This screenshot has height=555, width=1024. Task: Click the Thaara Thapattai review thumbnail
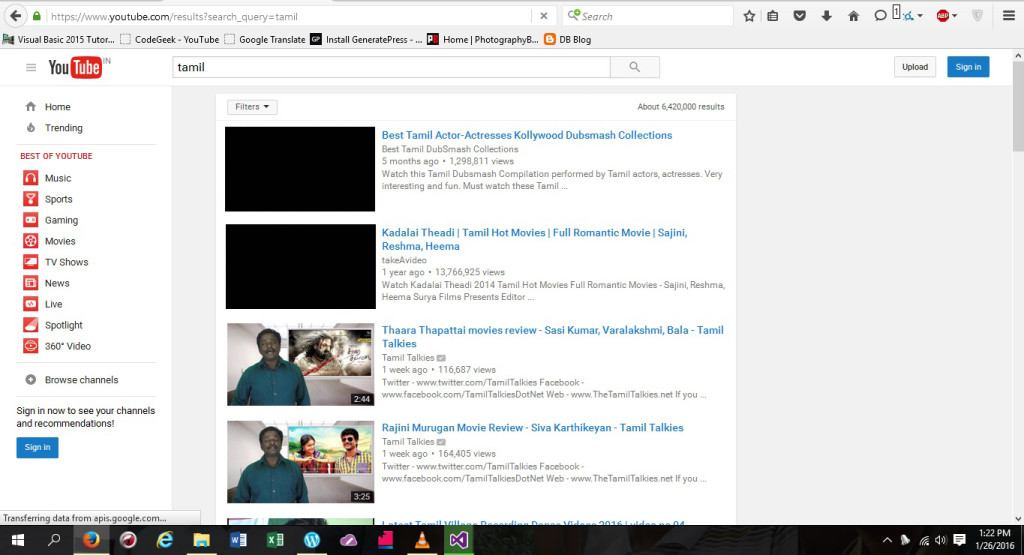300,364
